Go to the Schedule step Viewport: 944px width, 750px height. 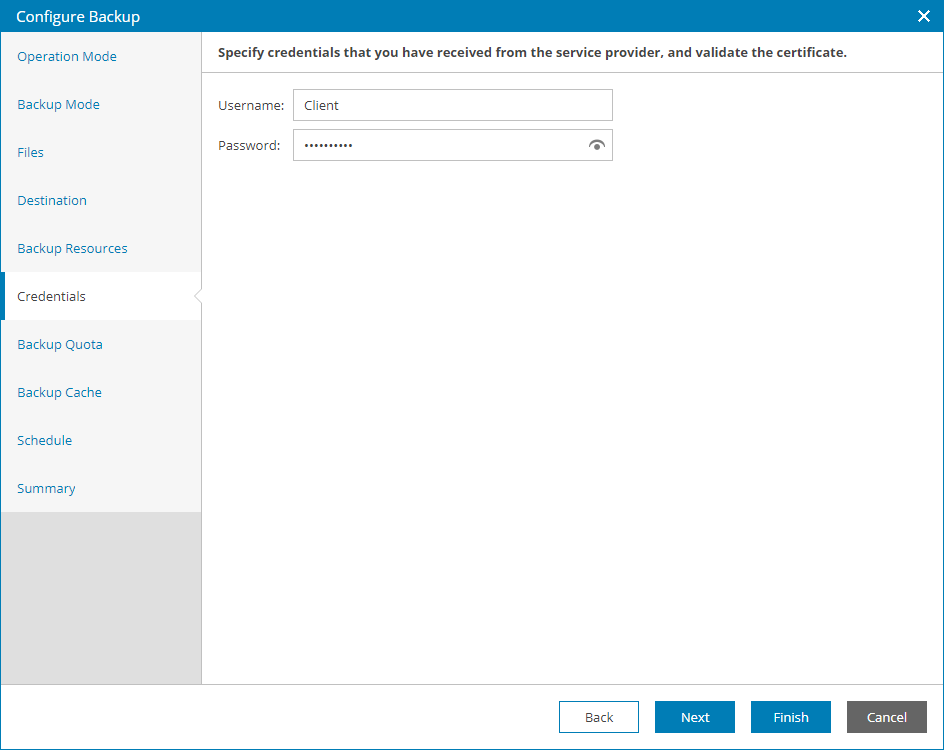pos(45,441)
